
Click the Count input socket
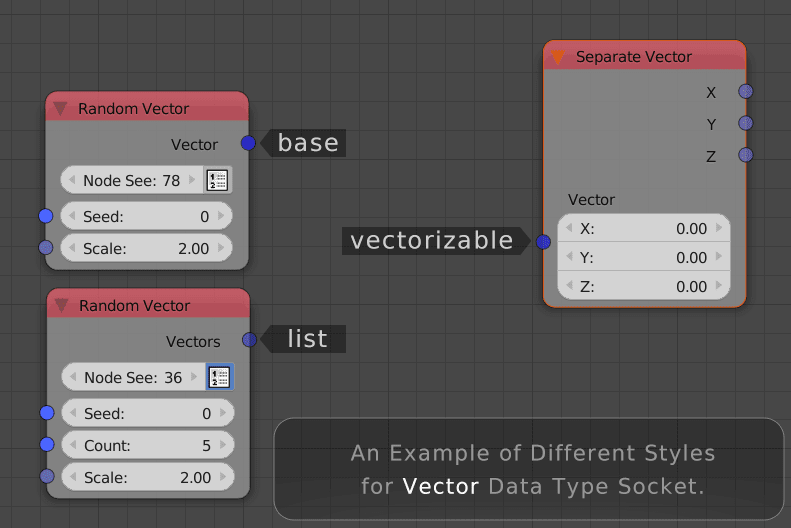[x=47, y=444]
